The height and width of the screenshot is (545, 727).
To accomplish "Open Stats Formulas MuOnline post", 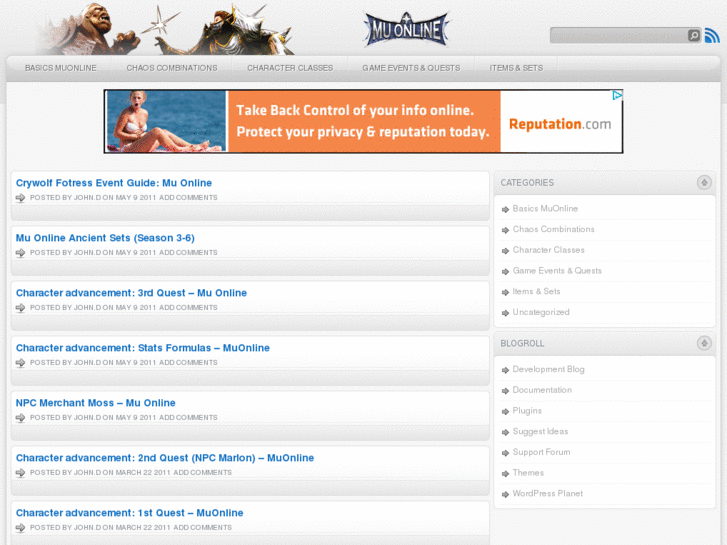I will (x=143, y=348).
